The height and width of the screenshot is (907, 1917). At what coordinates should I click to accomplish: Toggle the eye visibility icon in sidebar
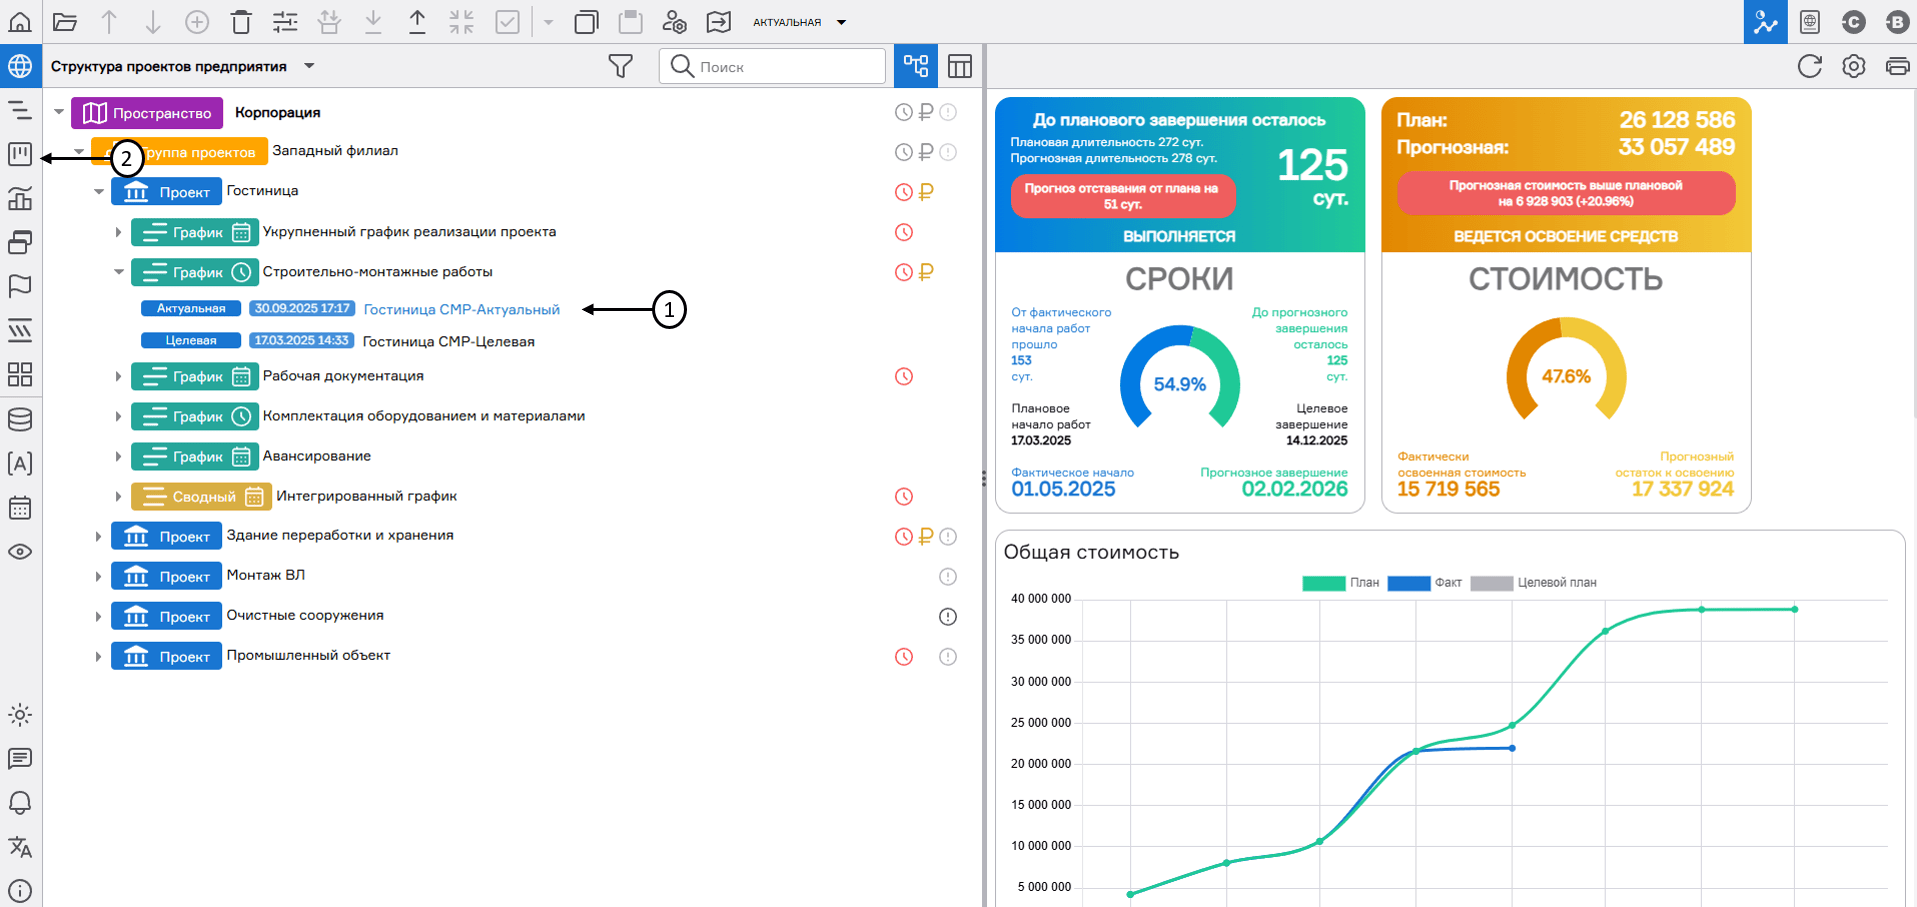(x=20, y=552)
